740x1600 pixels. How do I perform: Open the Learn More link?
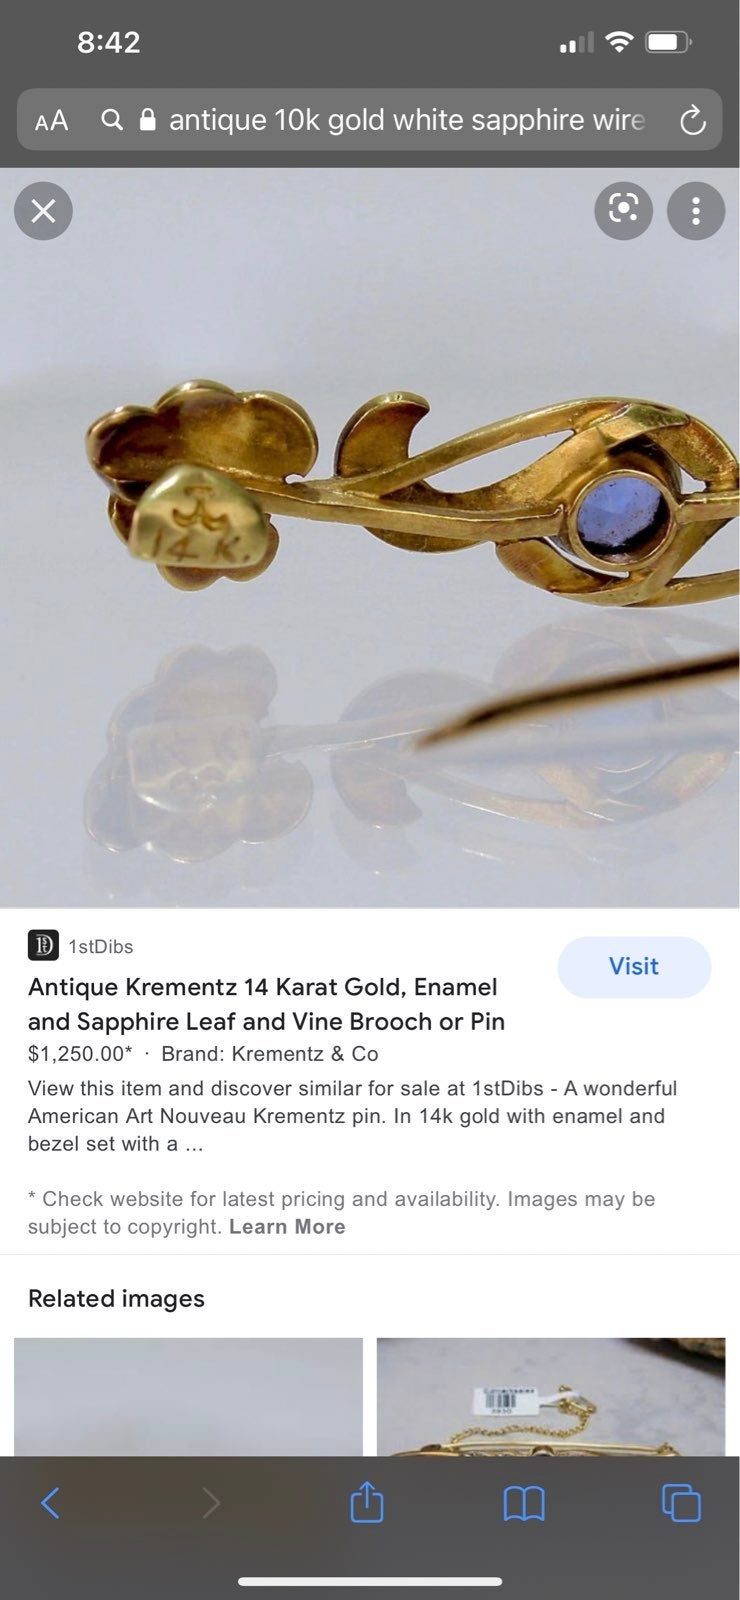[x=287, y=1227]
